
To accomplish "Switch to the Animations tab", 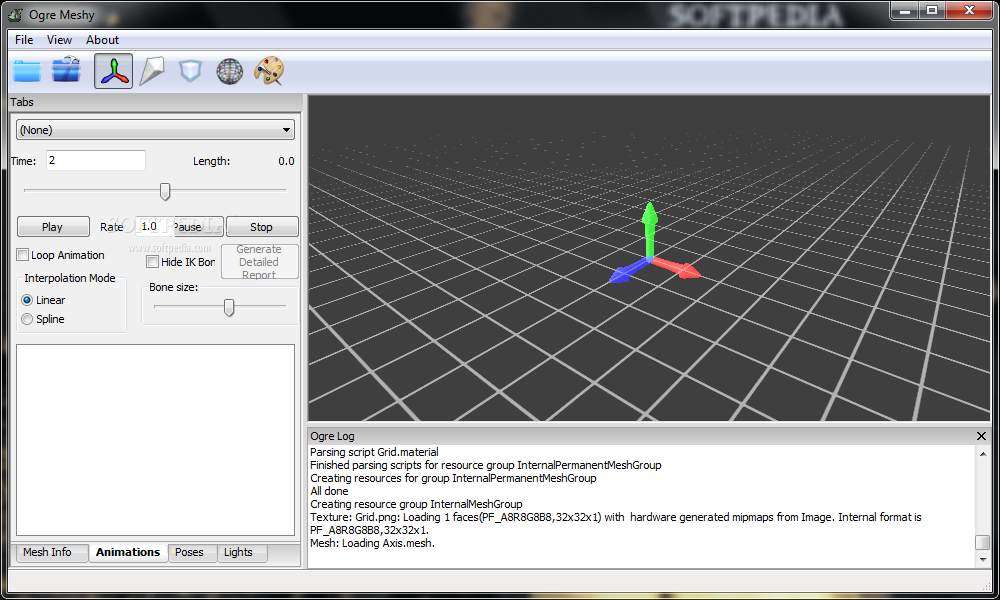I will pos(128,552).
